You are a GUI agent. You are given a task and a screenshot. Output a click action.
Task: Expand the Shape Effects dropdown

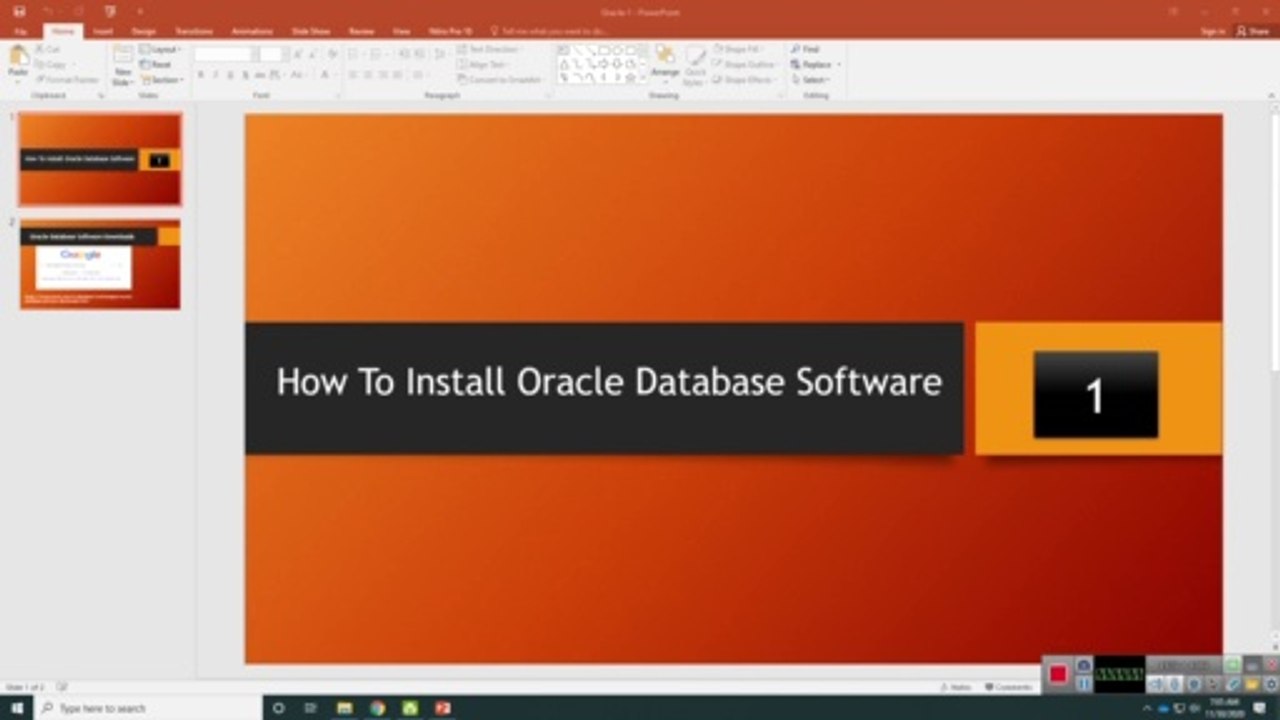pyautogui.click(x=746, y=79)
